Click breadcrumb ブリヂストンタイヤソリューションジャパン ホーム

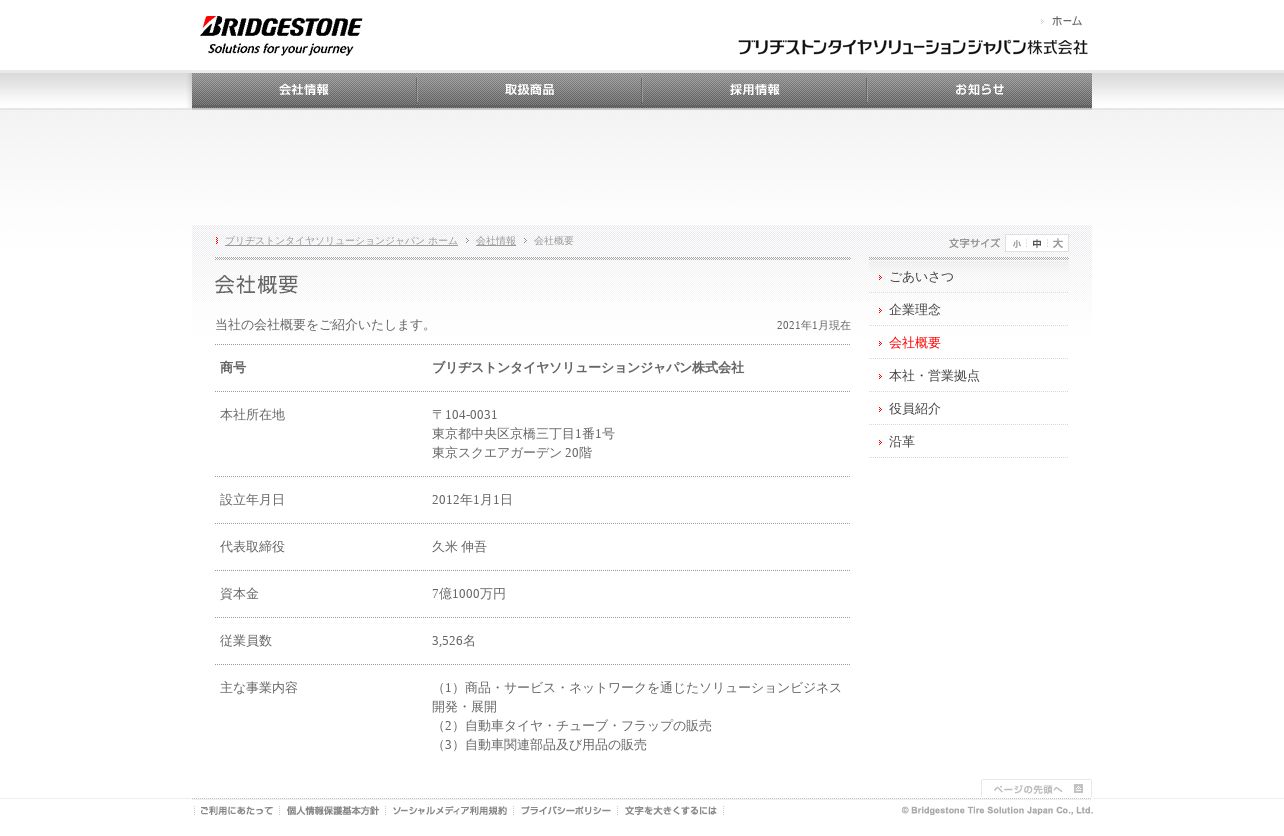[x=341, y=241]
